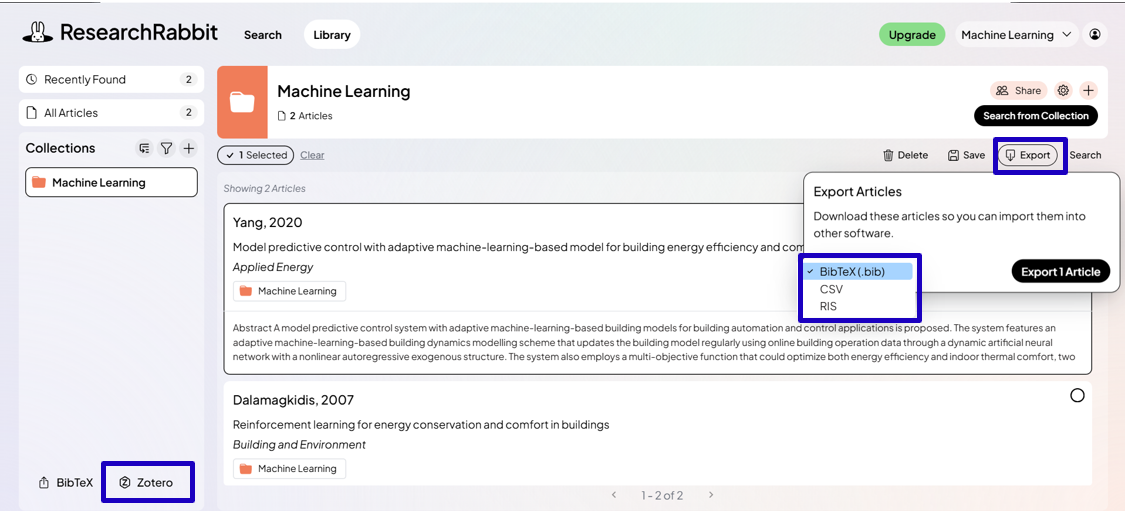This screenshot has height=511, width=1129.
Task: Open All Articles list
Action: point(111,113)
